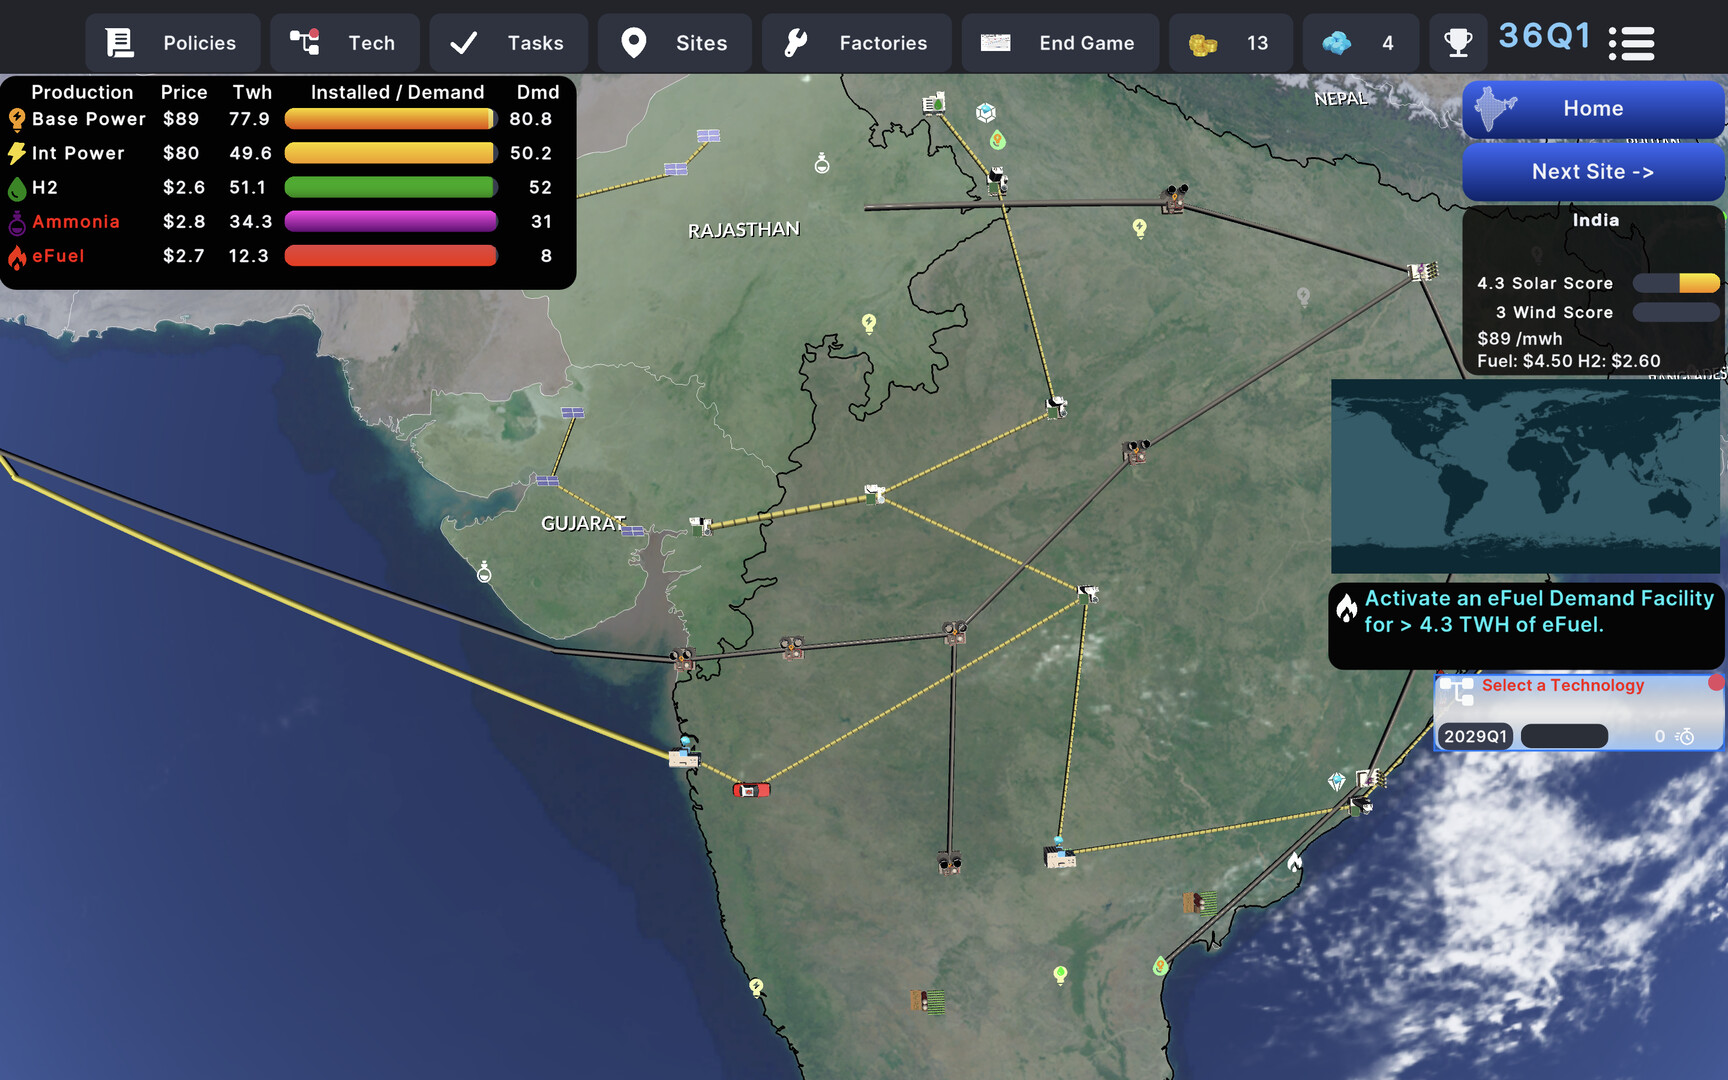
Task: Open the Factories menu
Action: [x=856, y=43]
